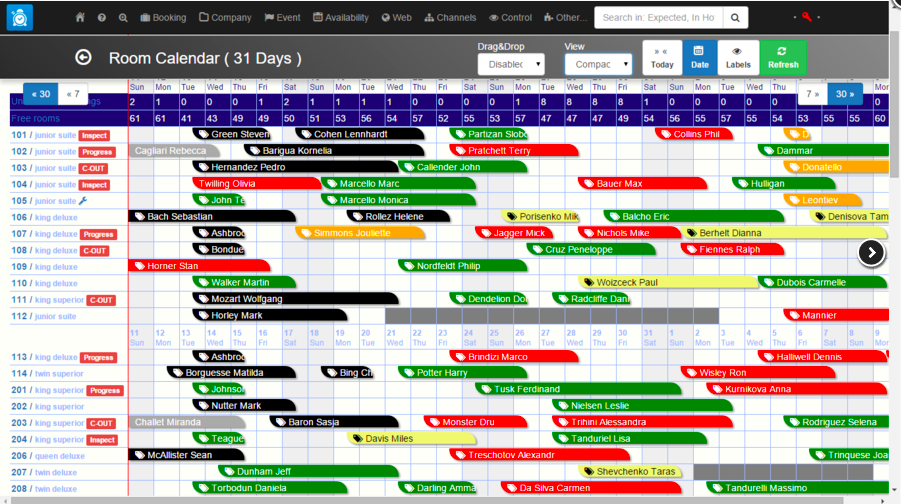
Task: Open the Availability menu
Action: click(x=341, y=18)
